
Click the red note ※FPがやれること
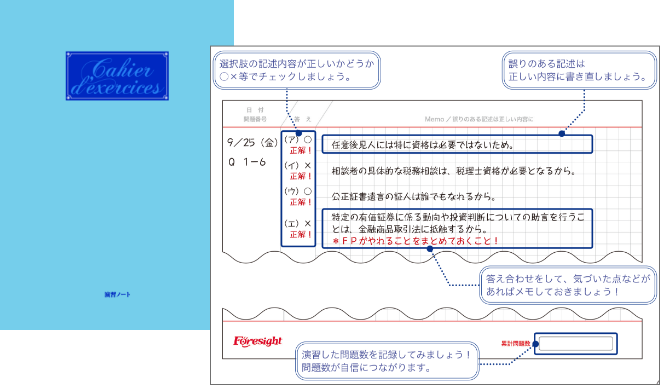(x=416, y=241)
